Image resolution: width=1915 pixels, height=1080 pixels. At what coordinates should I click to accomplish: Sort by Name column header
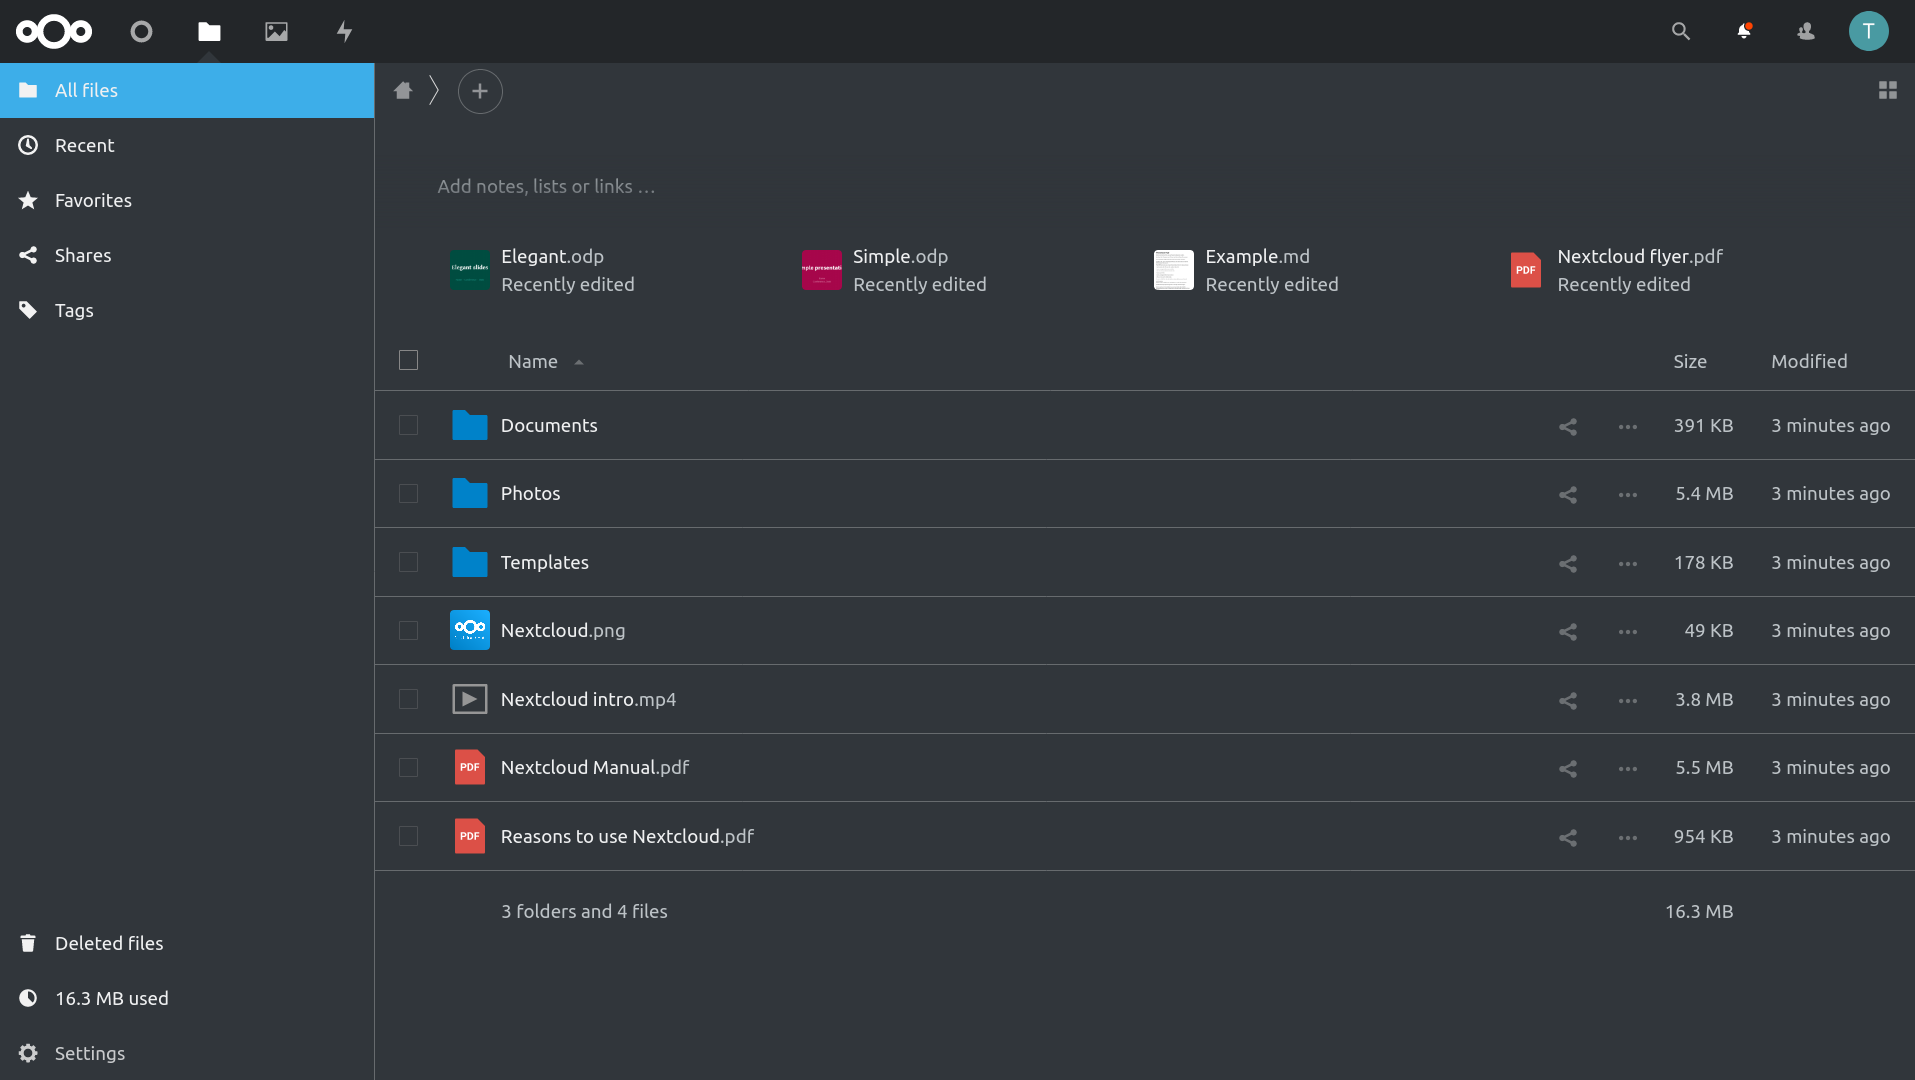point(533,361)
